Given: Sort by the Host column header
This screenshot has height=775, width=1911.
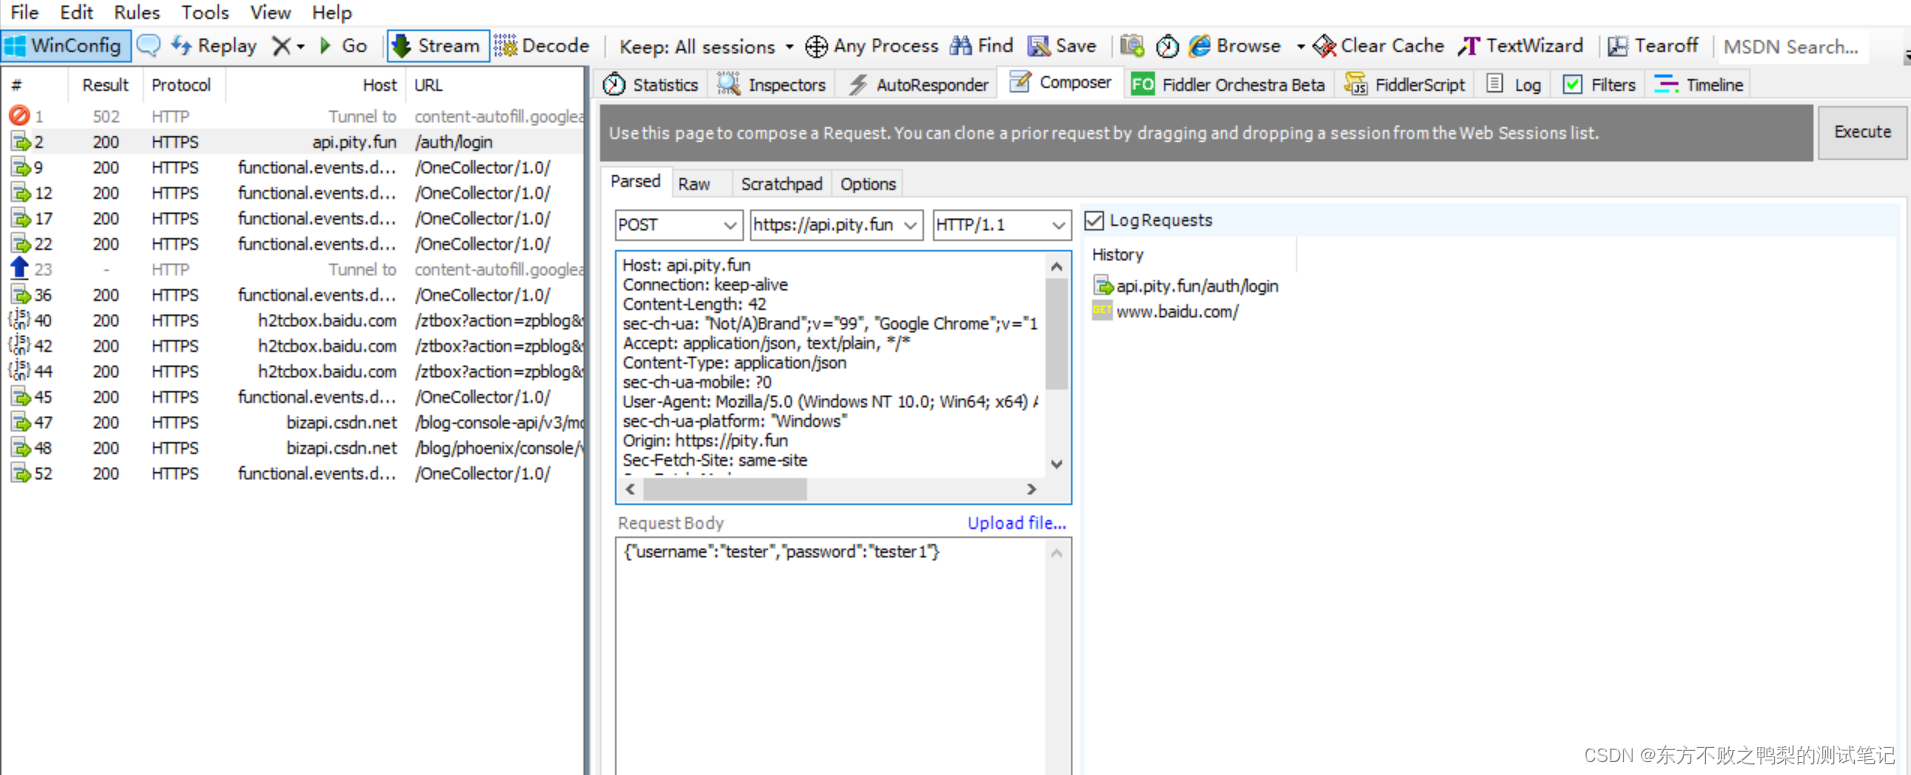Looking at the screenshot, I should [316, 85].
